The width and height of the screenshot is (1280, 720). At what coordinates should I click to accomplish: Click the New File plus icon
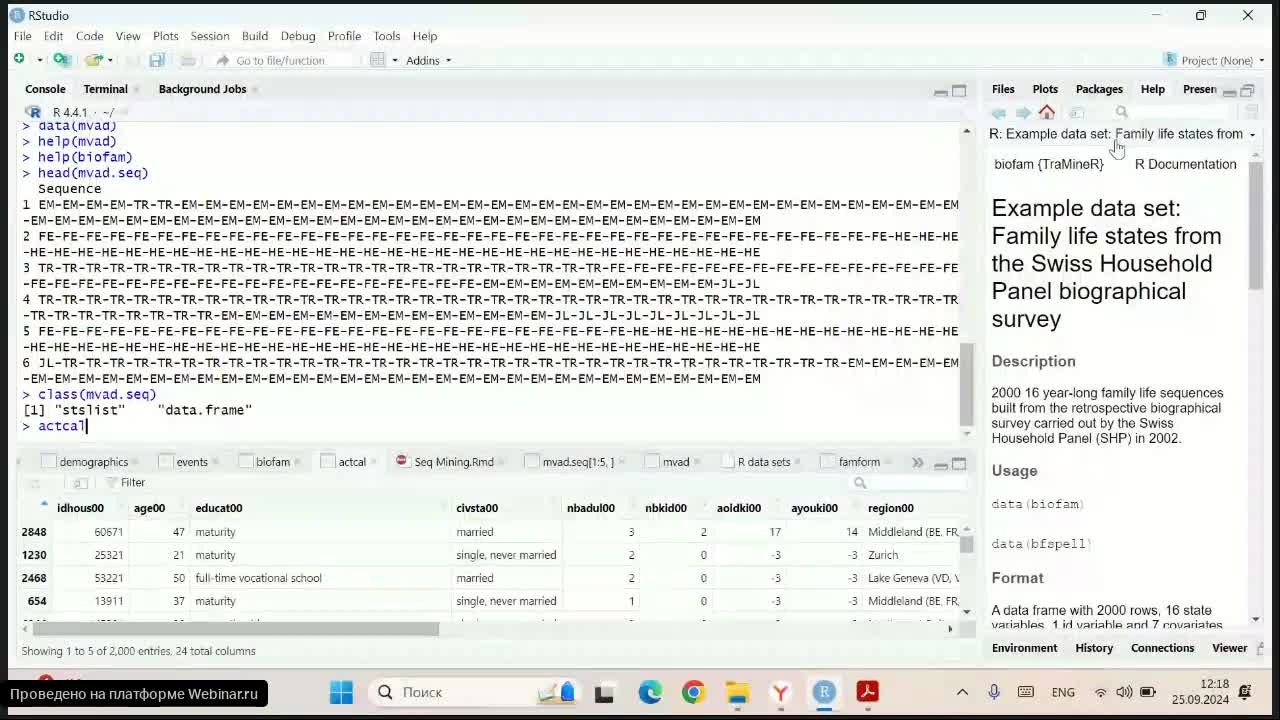point(19,60)
